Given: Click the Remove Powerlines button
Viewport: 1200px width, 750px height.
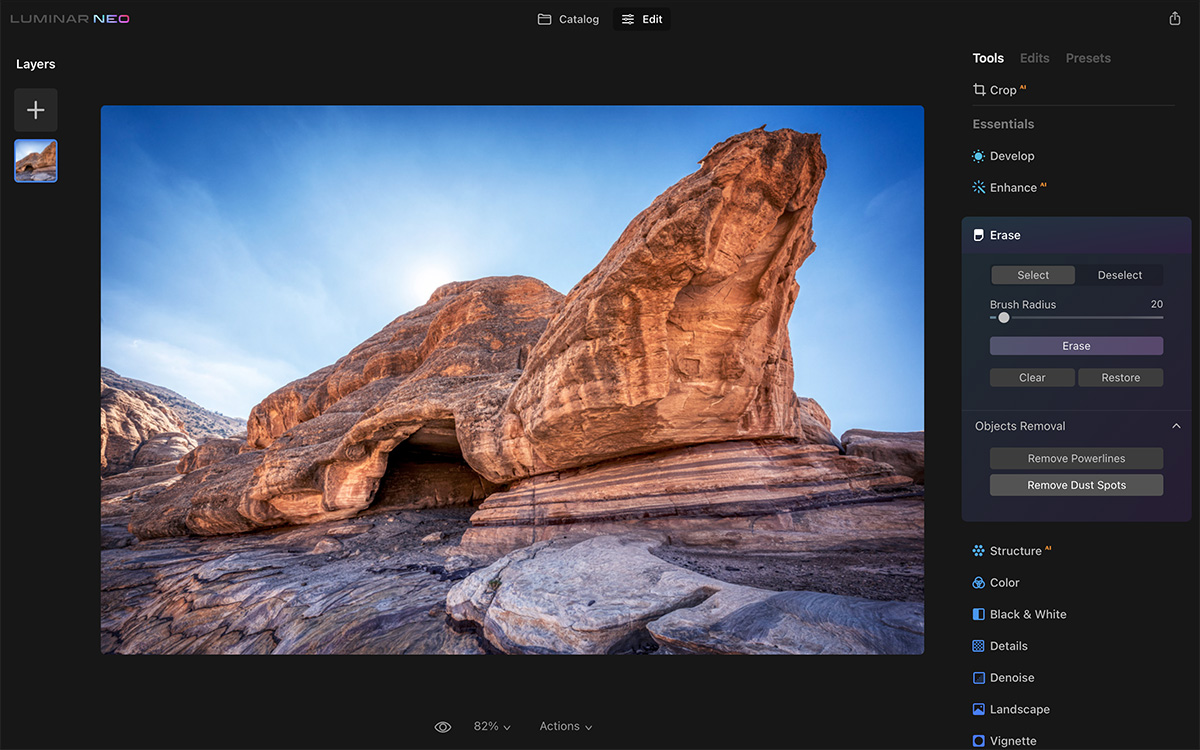Looking at the screenshot, I should [1076, 459].
